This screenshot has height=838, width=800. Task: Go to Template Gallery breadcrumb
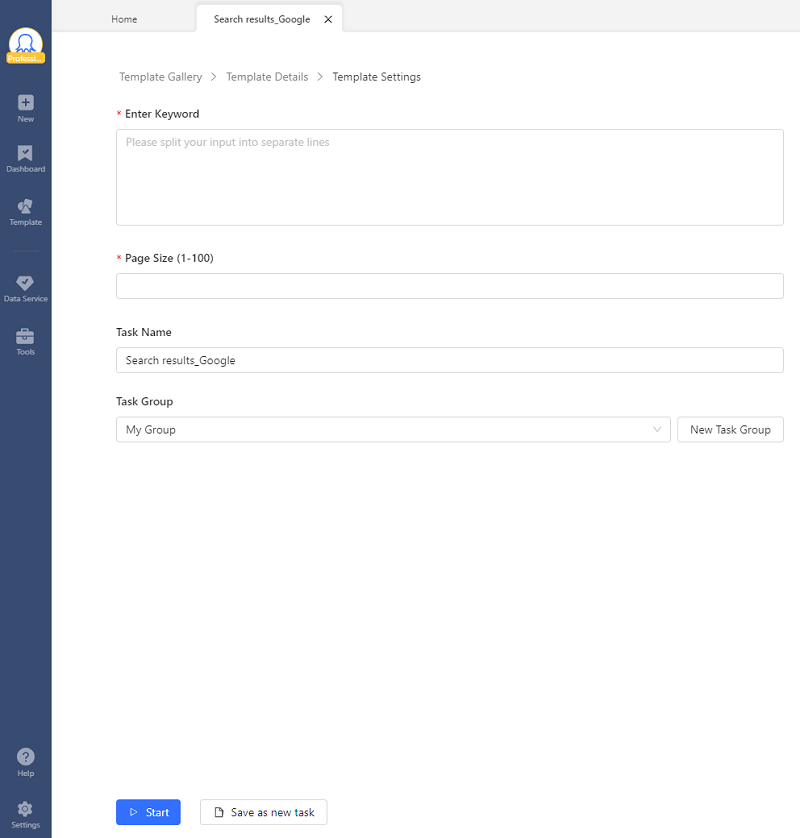[x=161, y=77]
